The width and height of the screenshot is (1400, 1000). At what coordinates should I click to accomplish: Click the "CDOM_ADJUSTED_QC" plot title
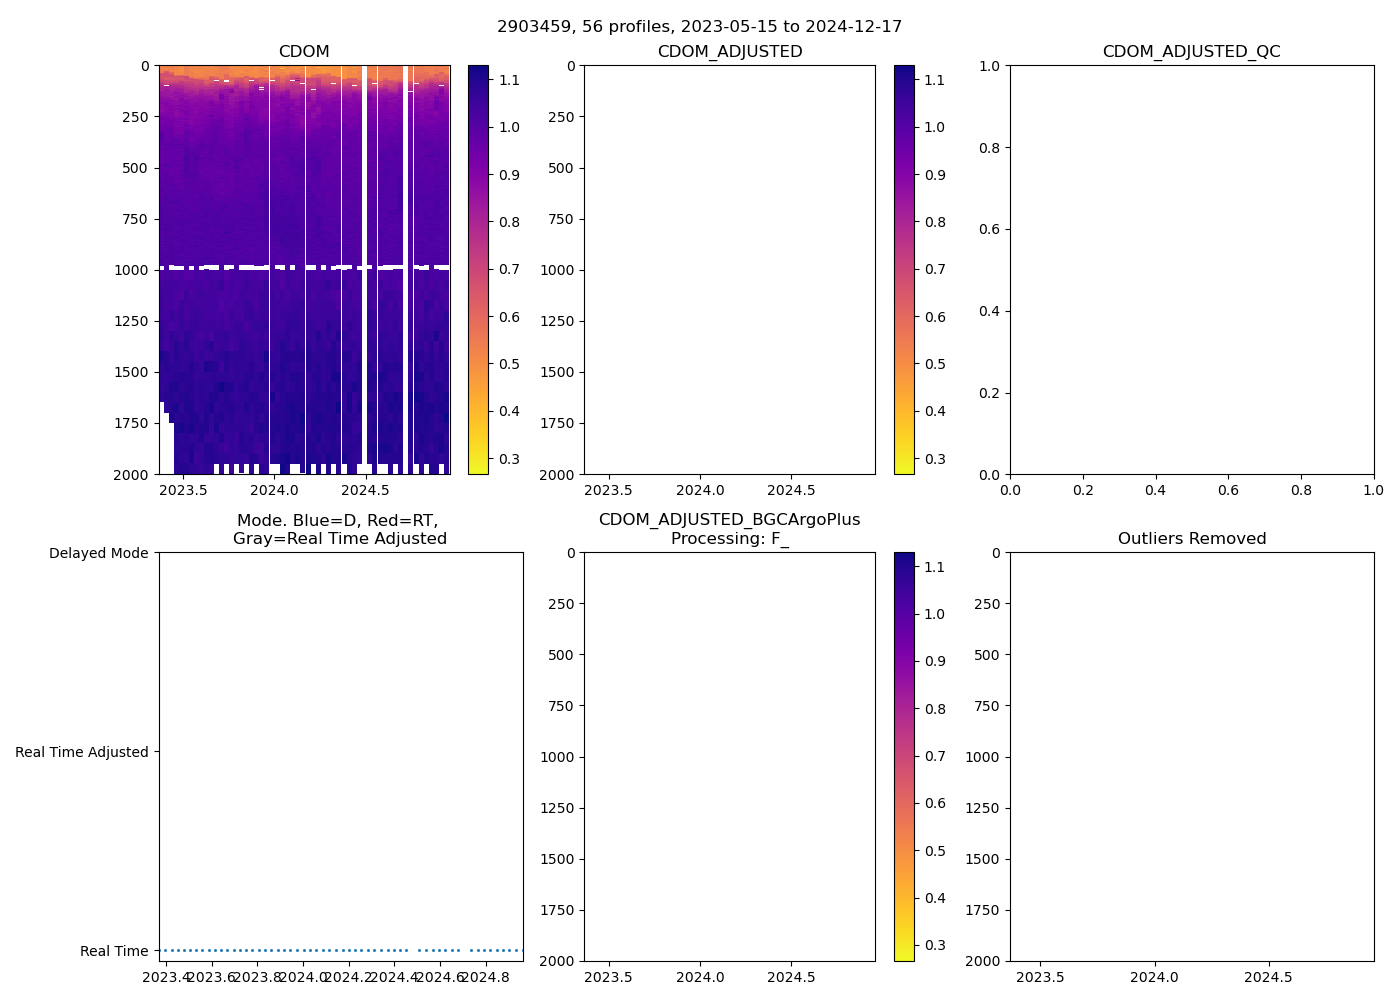(x=1191, y=52)
